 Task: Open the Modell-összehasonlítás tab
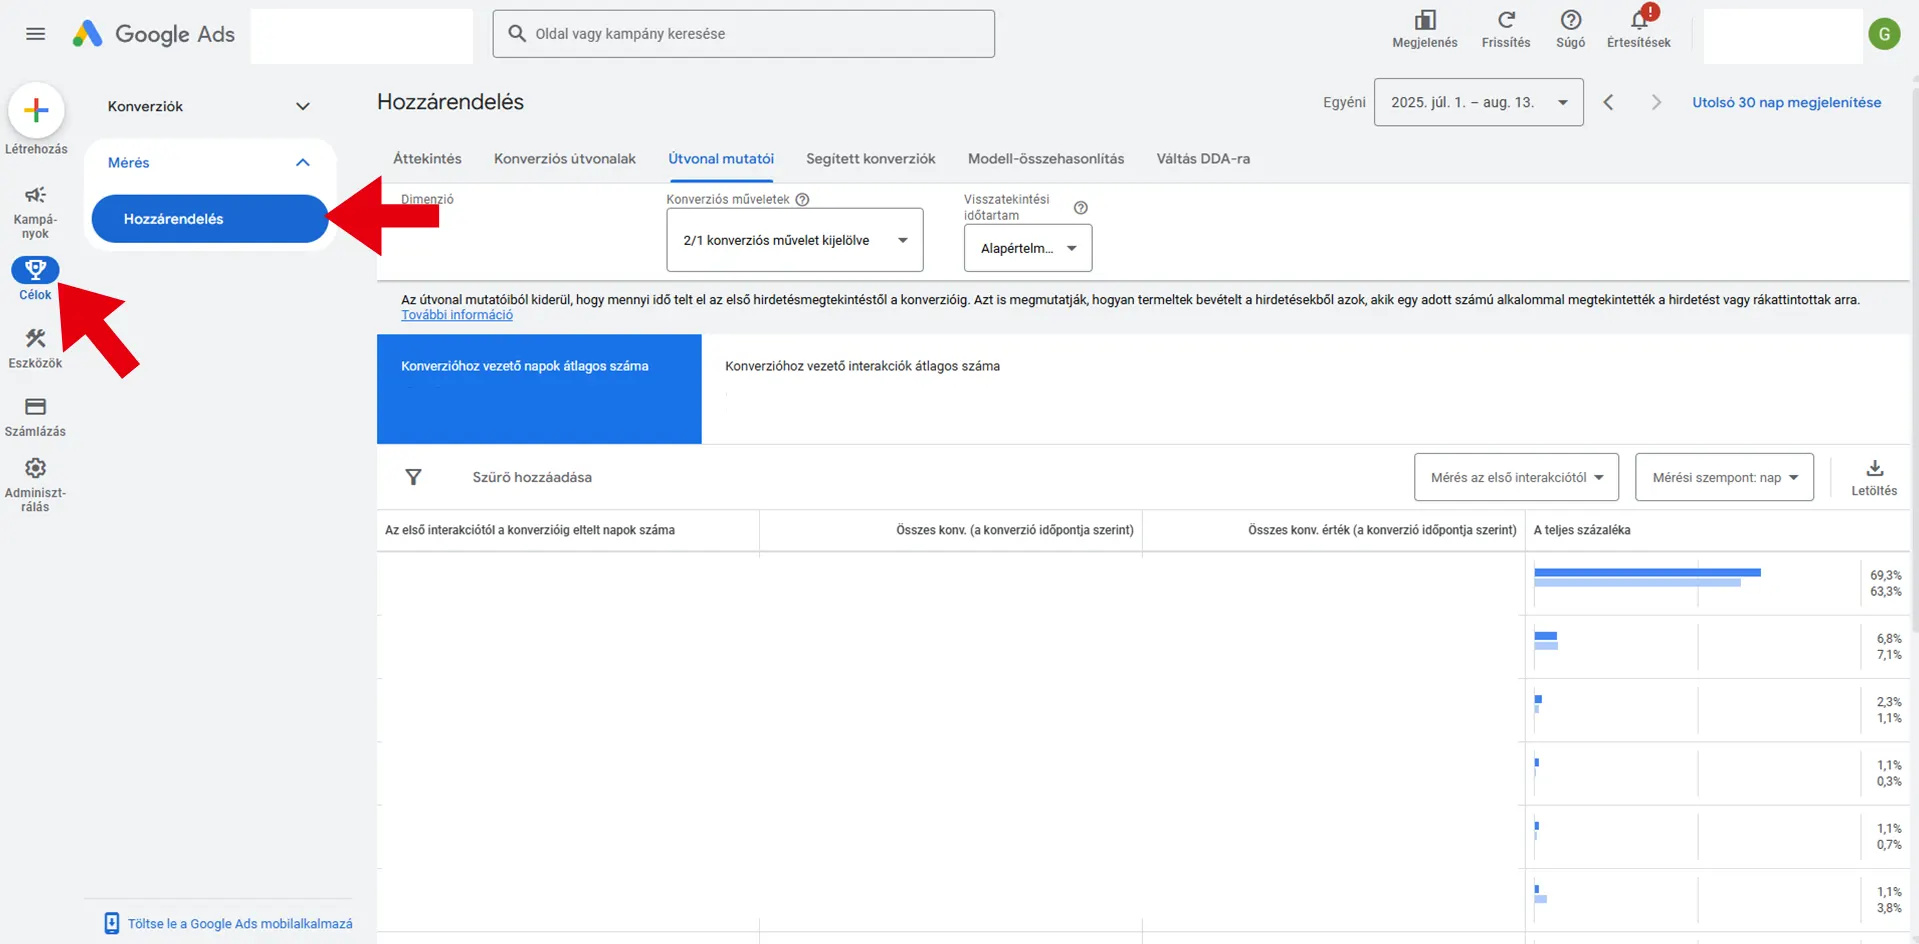coord(1045,159)
